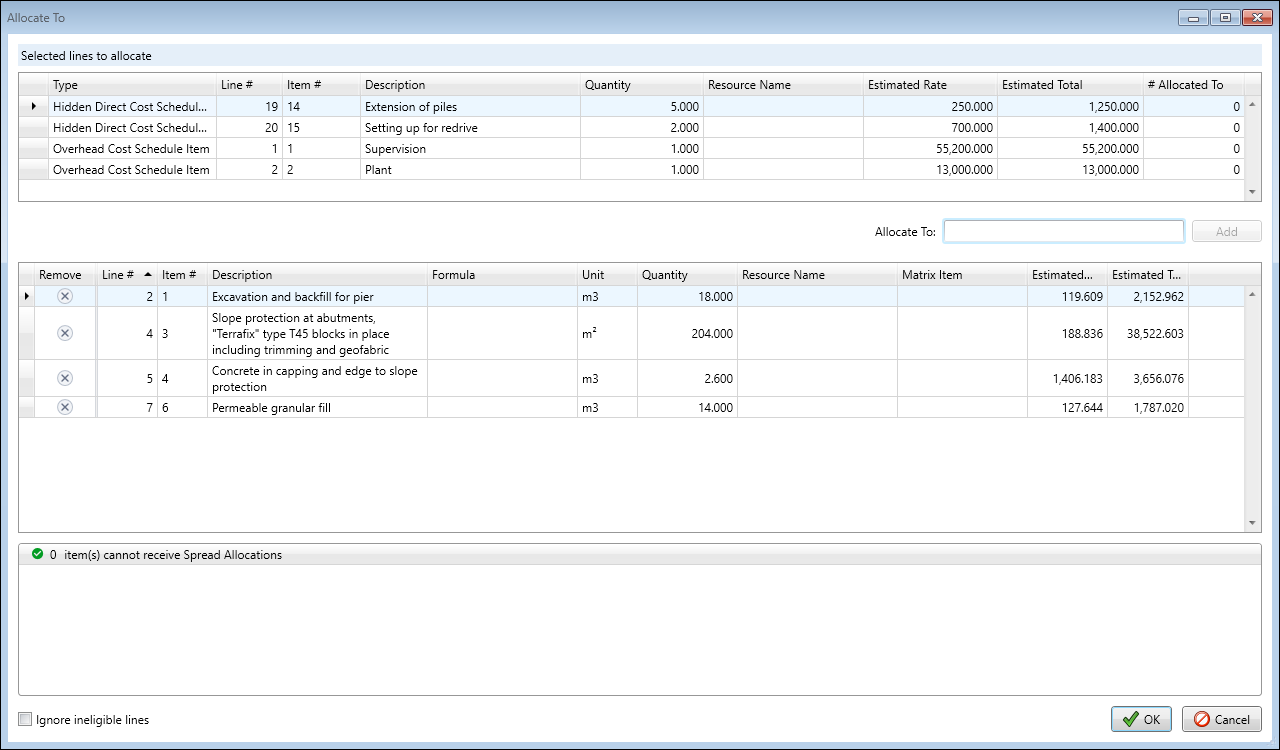Image resolution: width=1280 pixels, height=750 pixels.
Task: Click the green checkmark status icon
Action: pyautogui.click(x=37, y=554)
